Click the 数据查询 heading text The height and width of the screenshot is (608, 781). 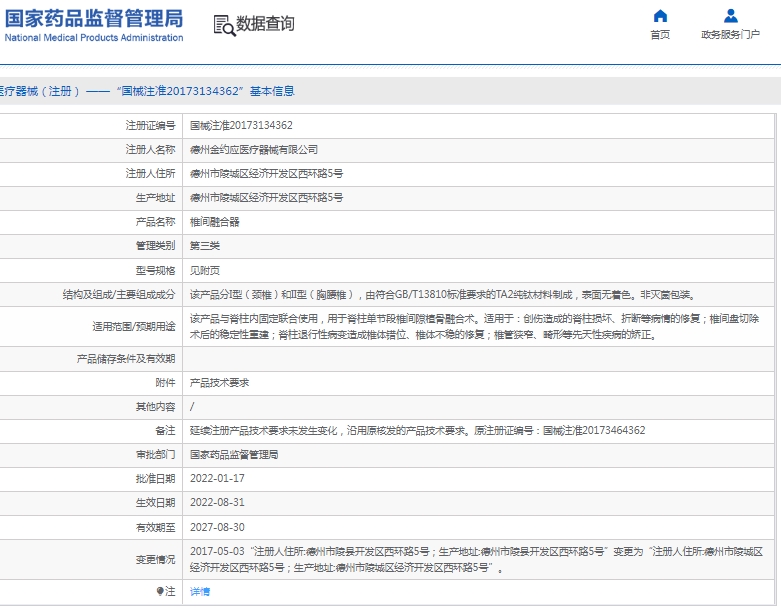[x=265, y=23]
